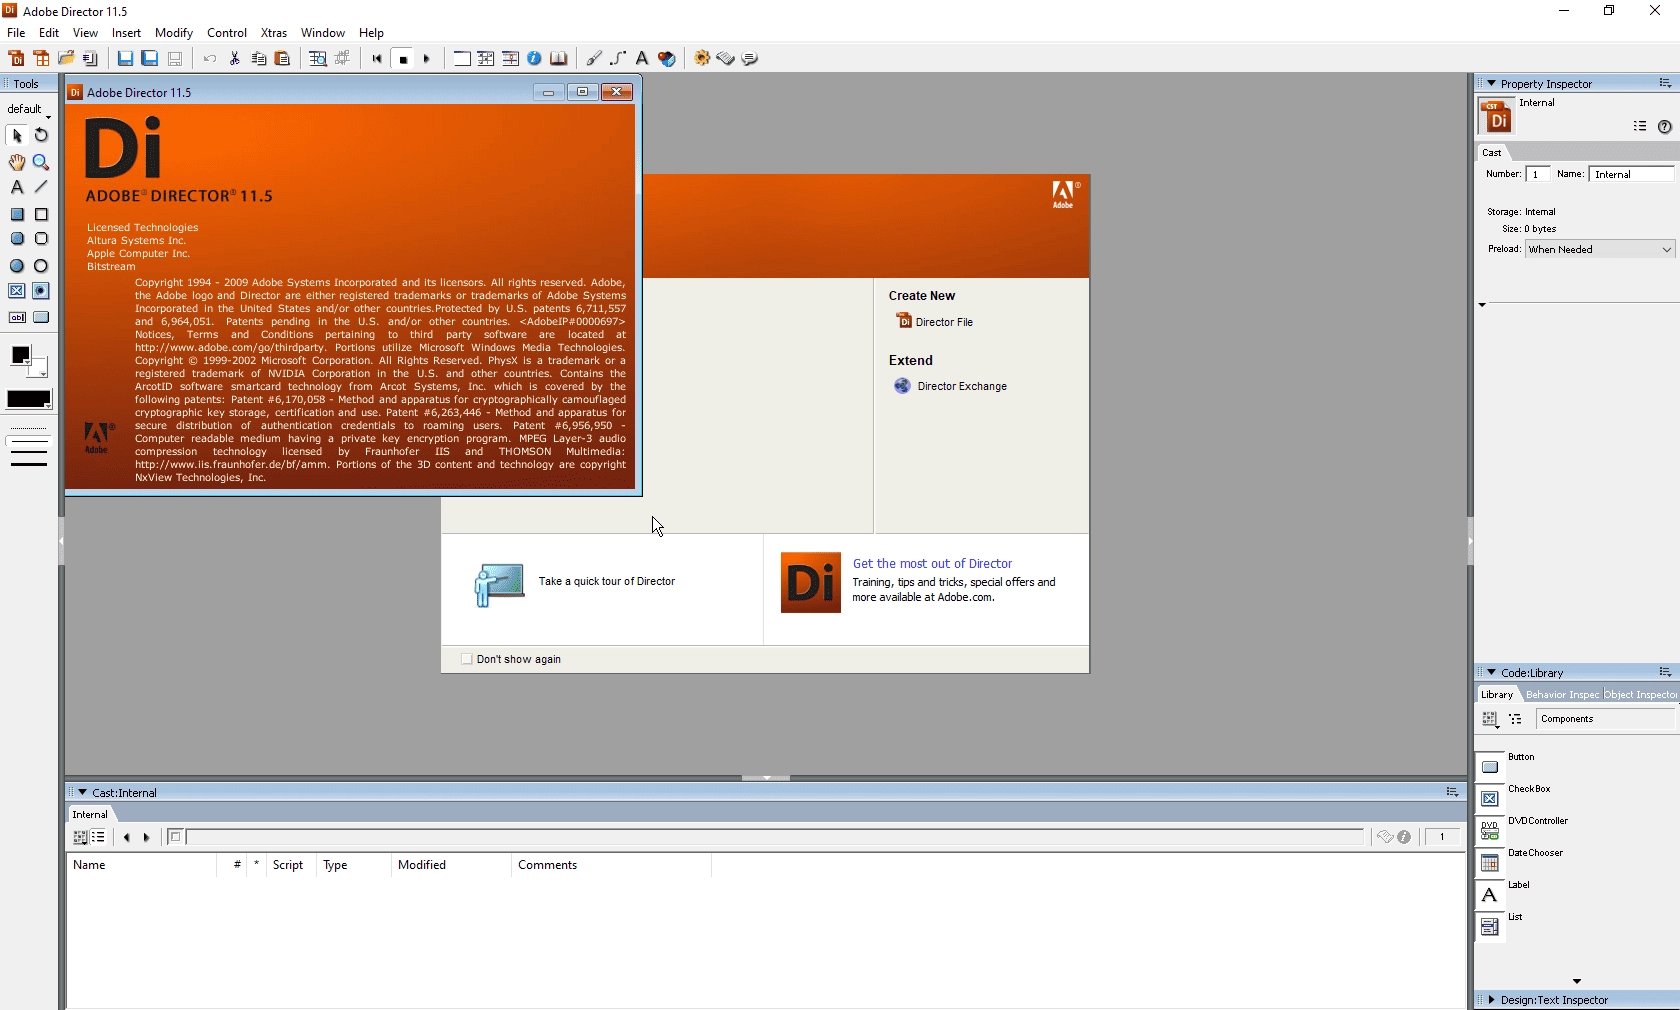This screenshot has height=1010, width=1680.
Task: Select the outlined Rectangle tool
Action: (41, 214)
